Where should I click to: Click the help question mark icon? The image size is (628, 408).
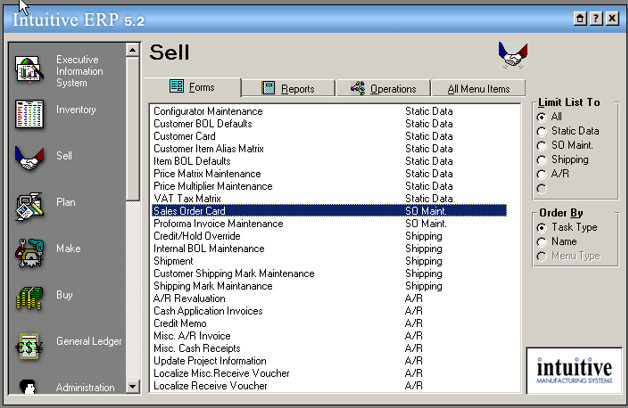tap(596, 18)
